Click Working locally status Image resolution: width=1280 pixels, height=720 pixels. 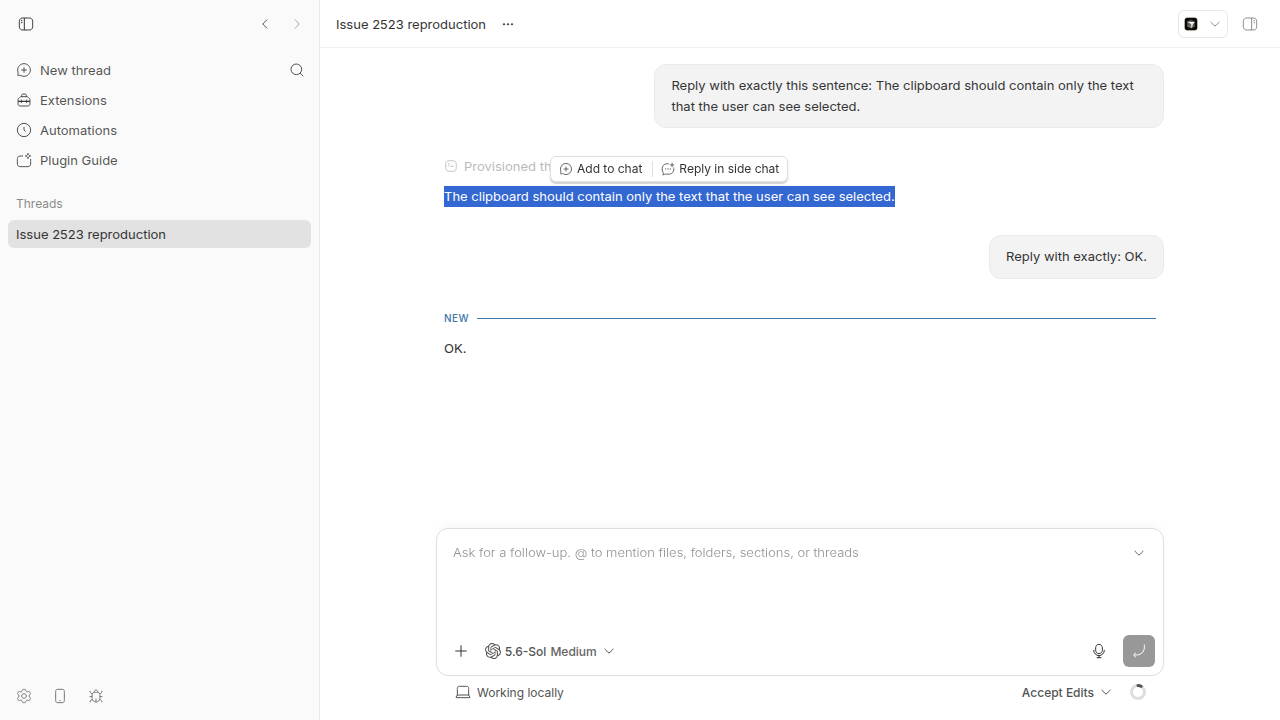point(510,692)
